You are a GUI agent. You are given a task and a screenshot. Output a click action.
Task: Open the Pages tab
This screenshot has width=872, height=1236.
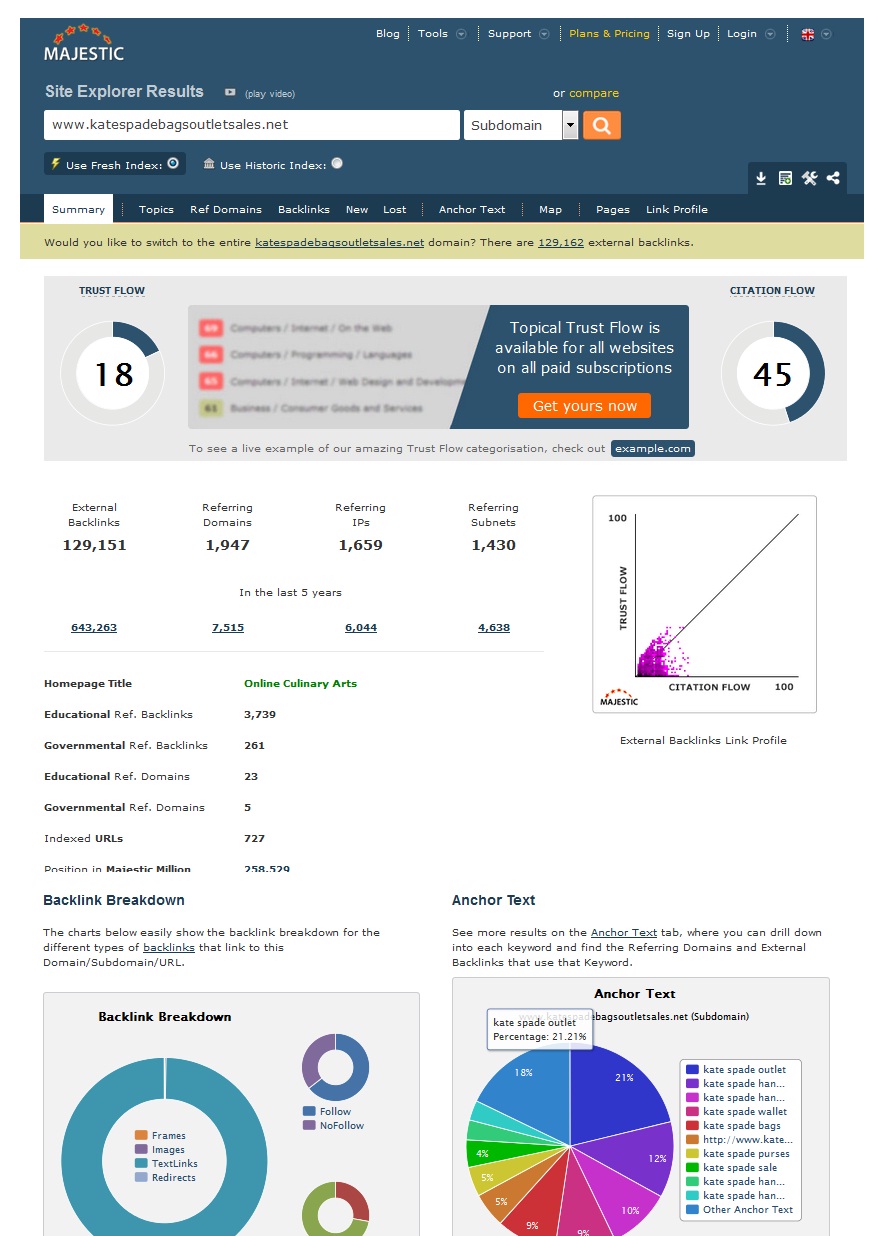613,209
